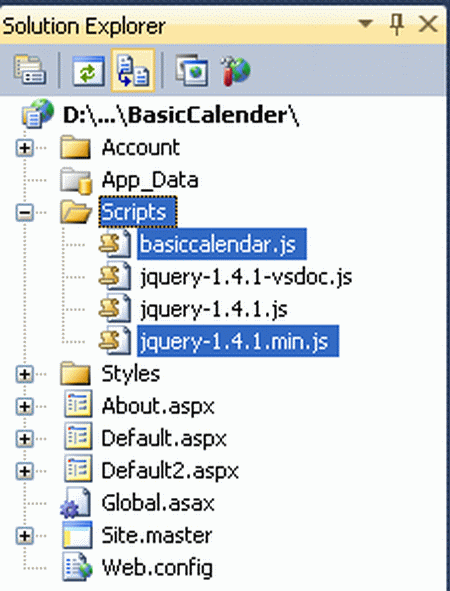Expand the Default2.aspx node

pyautogui.click(x=24, y=471)
